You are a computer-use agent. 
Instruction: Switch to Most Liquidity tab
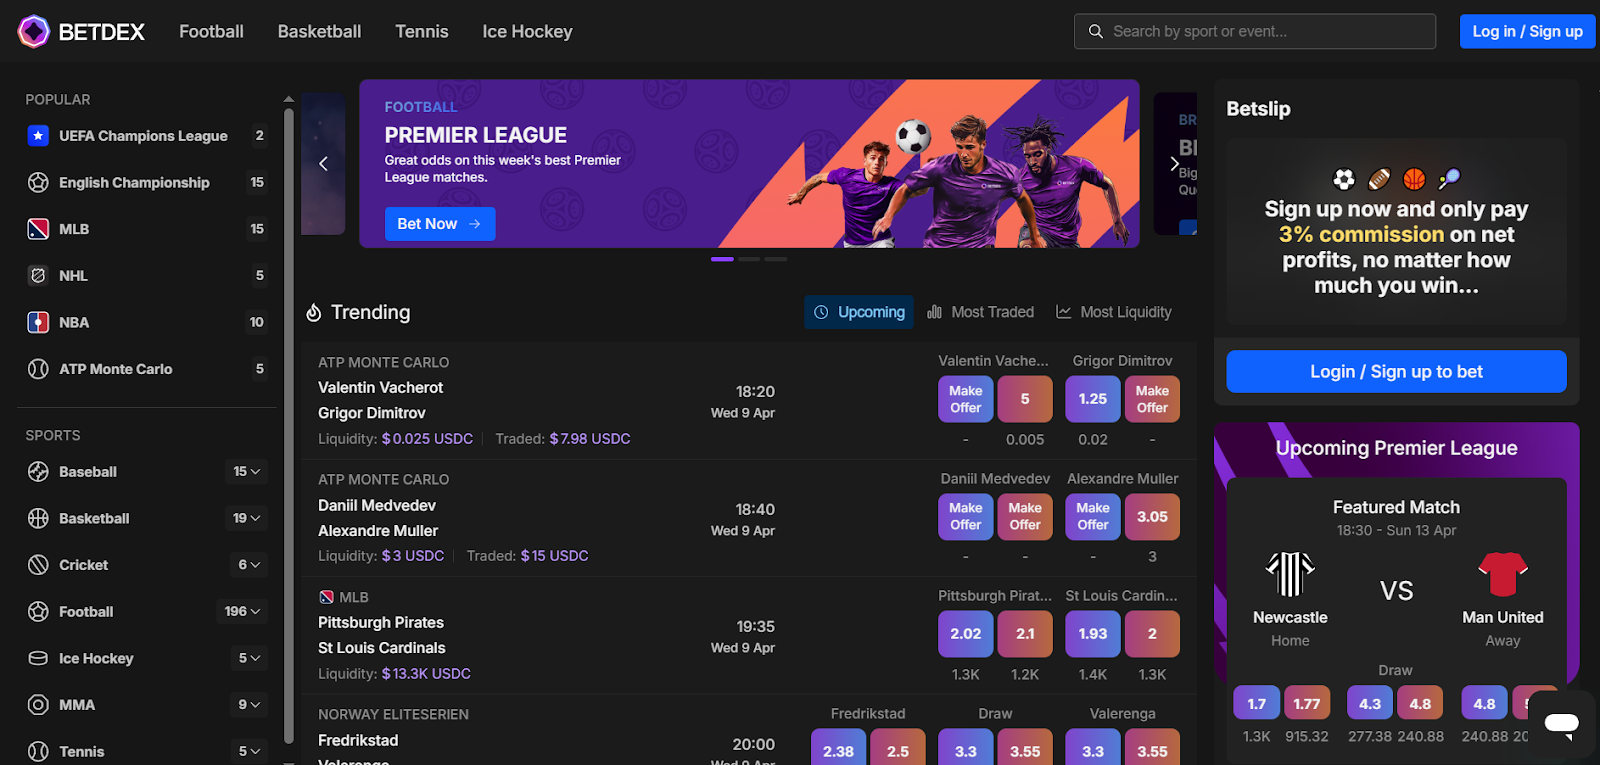[1114, 312]
